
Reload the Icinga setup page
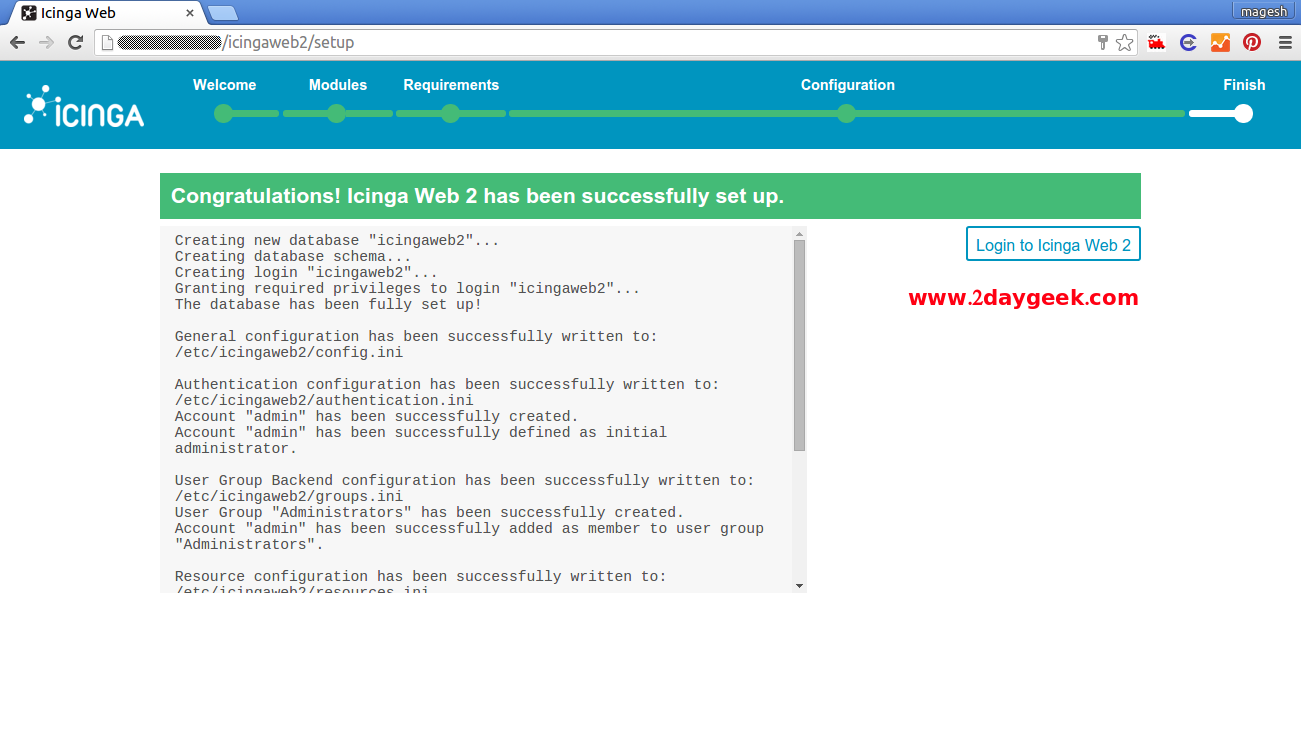(x=75, y=42)
